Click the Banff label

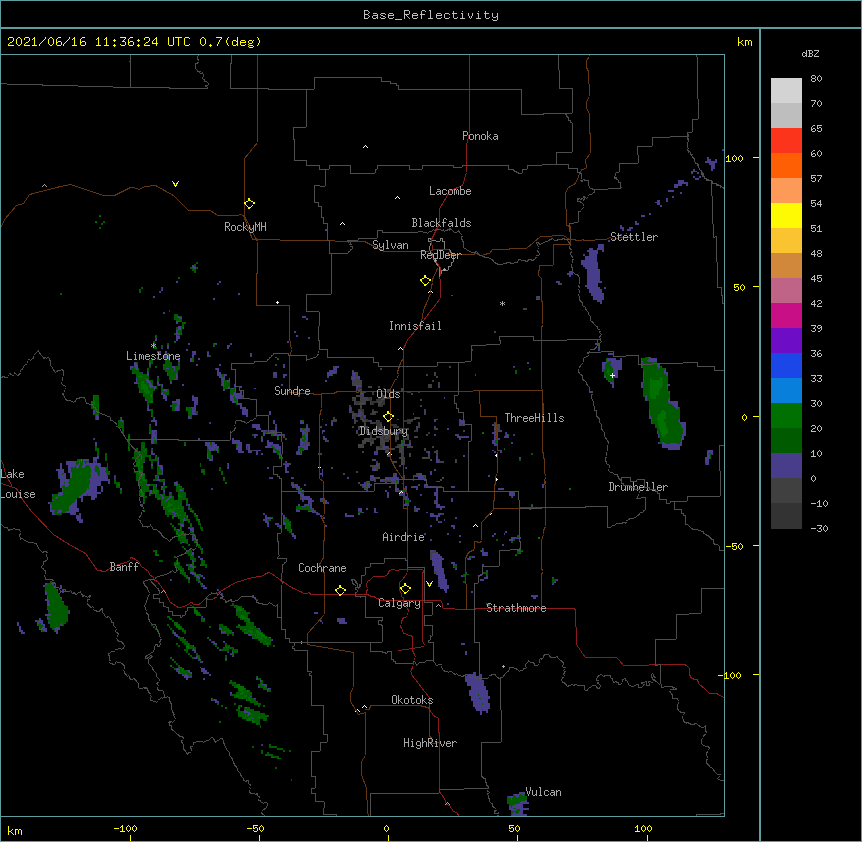click(124, 567)
